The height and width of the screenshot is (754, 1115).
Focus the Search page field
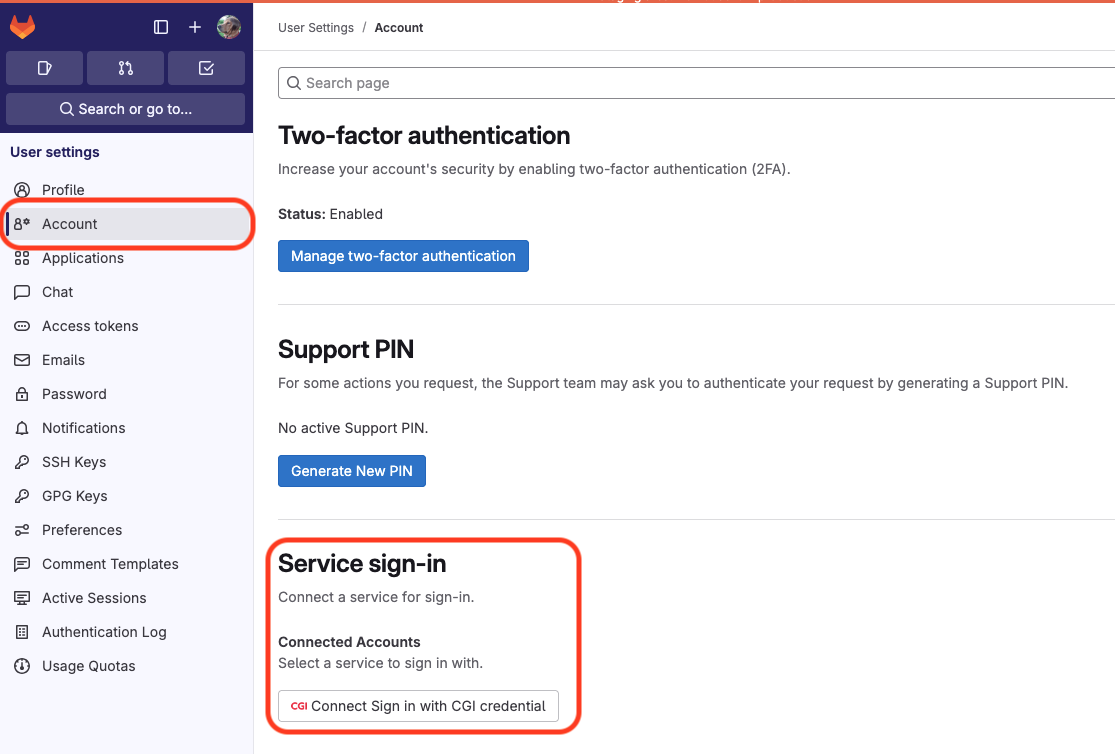pos(700,83)
